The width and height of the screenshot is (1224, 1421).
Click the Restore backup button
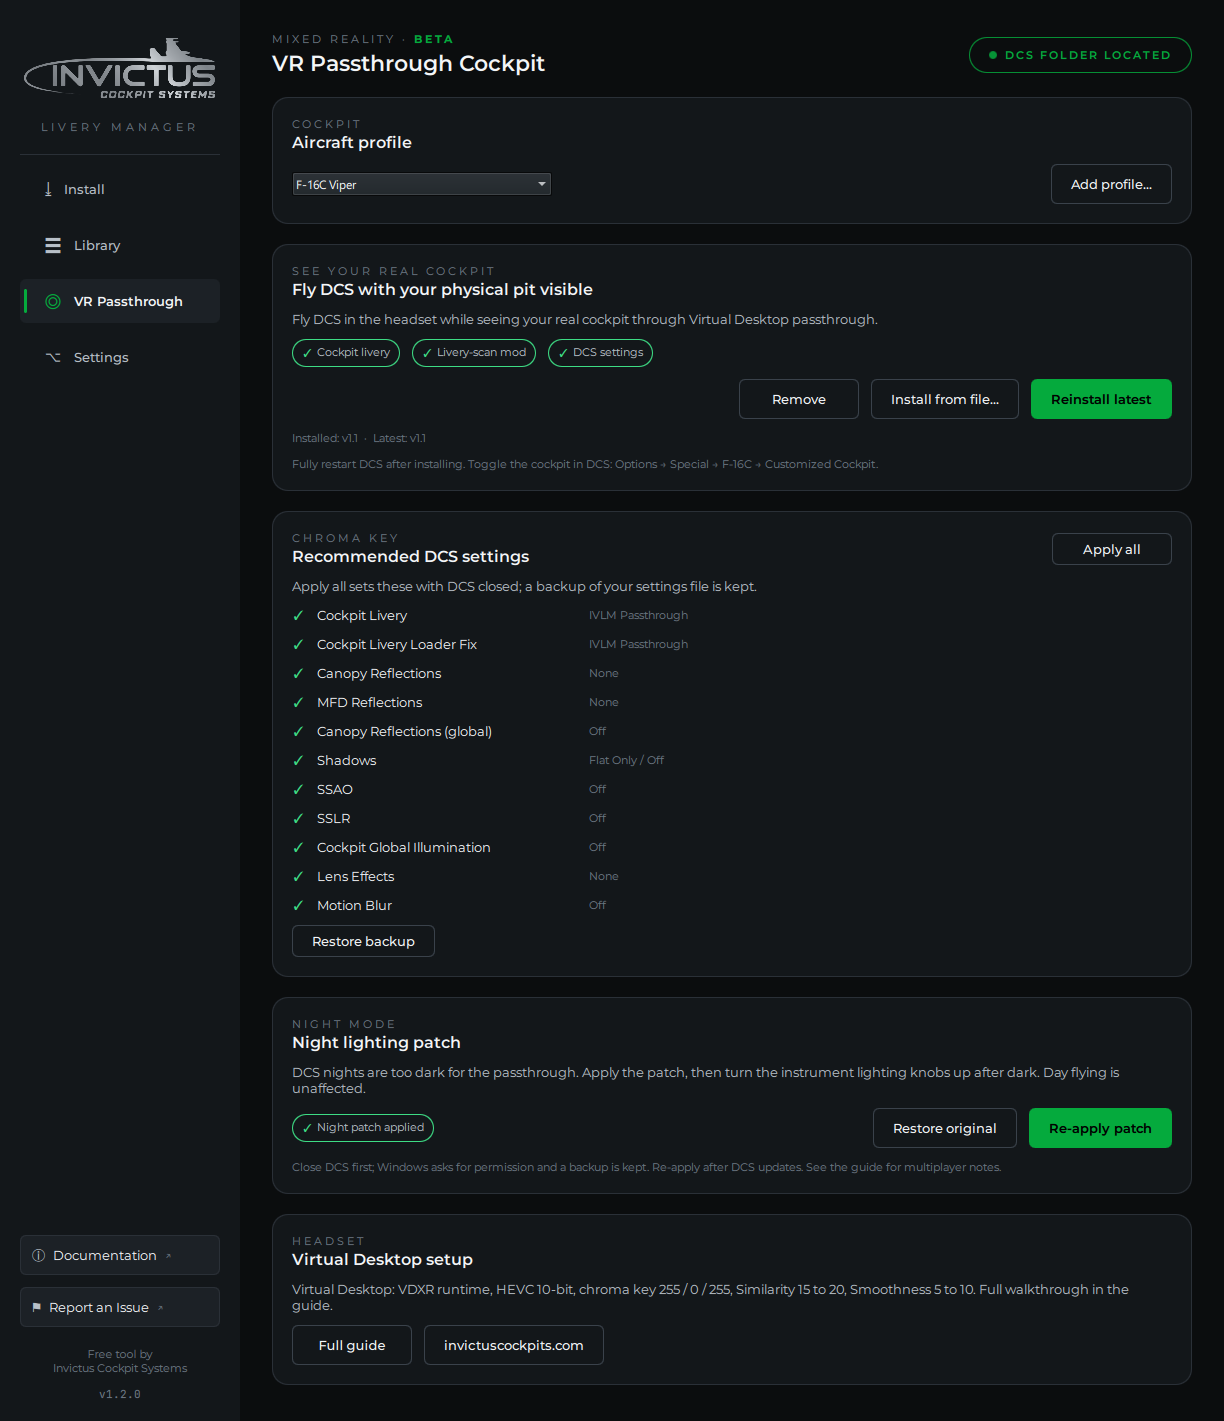coord(363,941)
